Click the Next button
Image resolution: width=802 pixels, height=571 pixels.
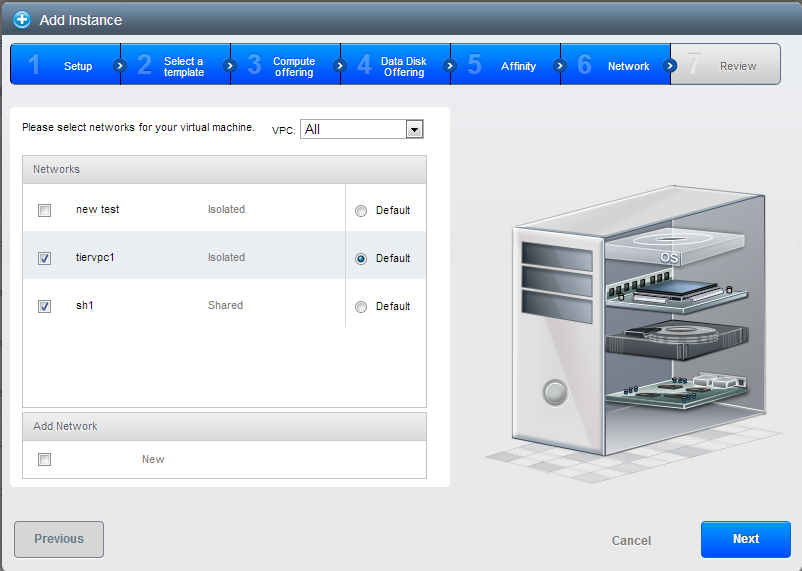[x=746, y=539]
